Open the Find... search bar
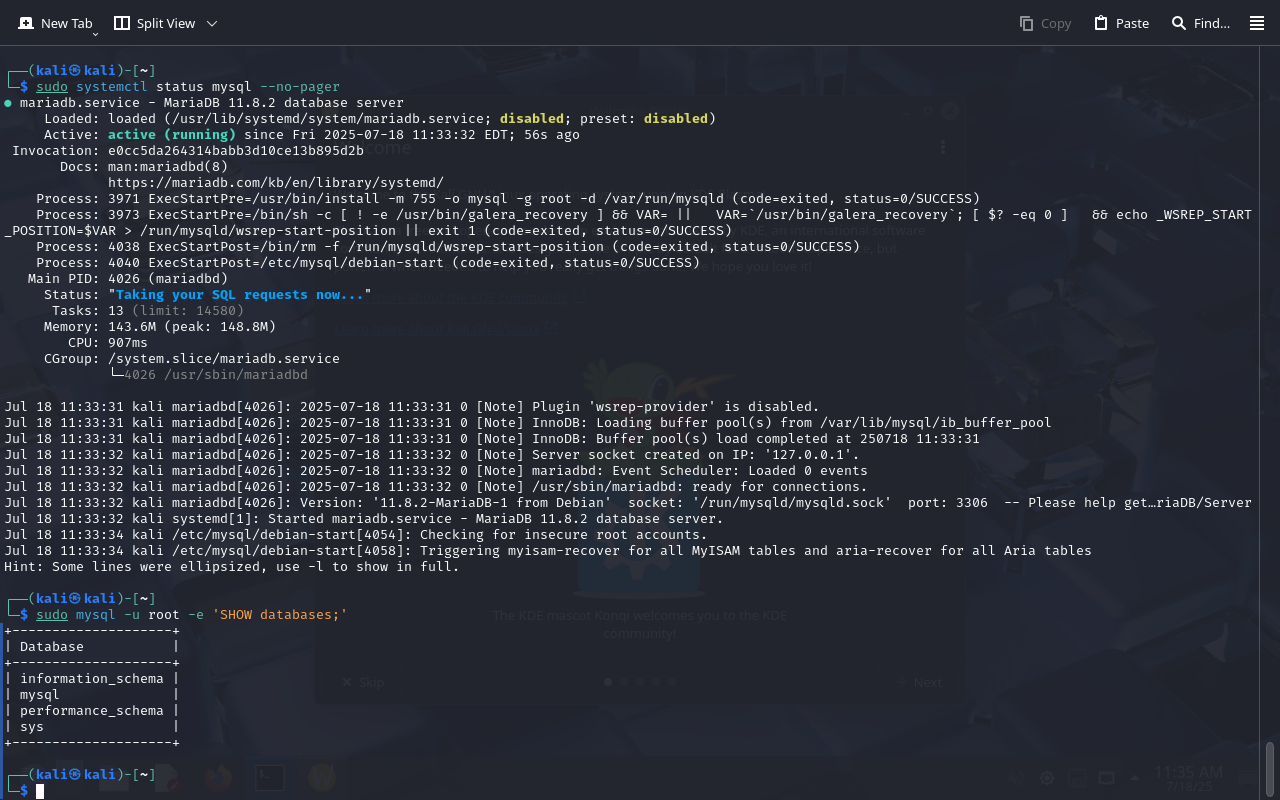 click(1200, 23)
